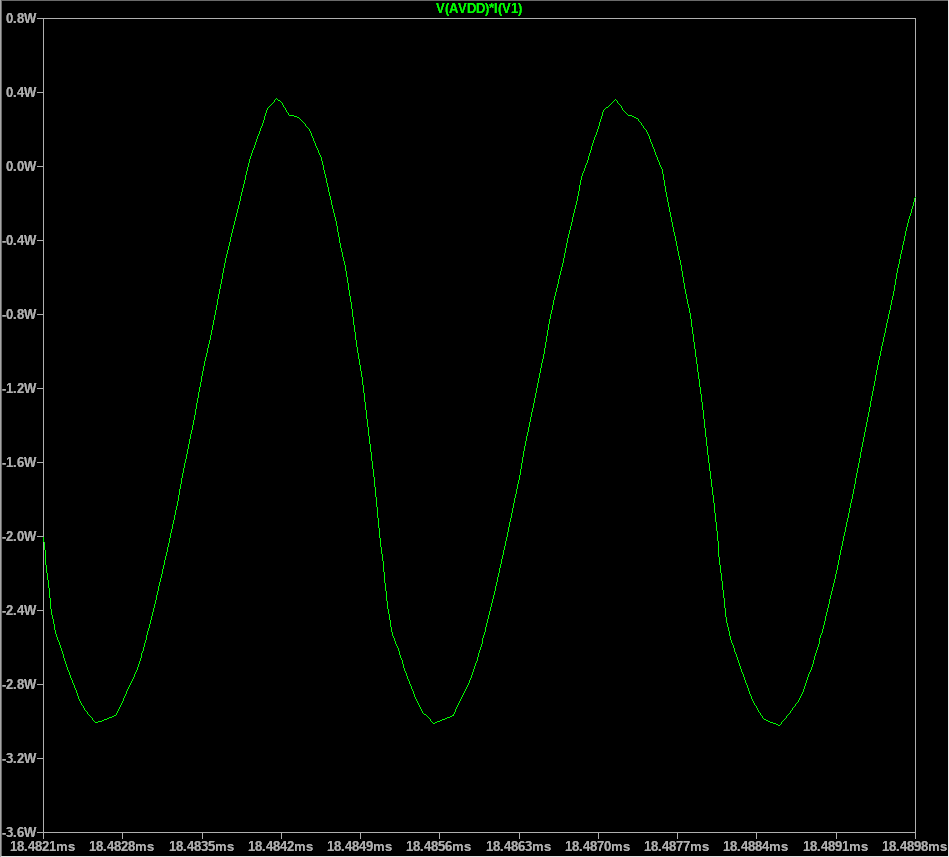
Task: Click the 0.4W vertical axis label
Action: (x=21, y=92)
